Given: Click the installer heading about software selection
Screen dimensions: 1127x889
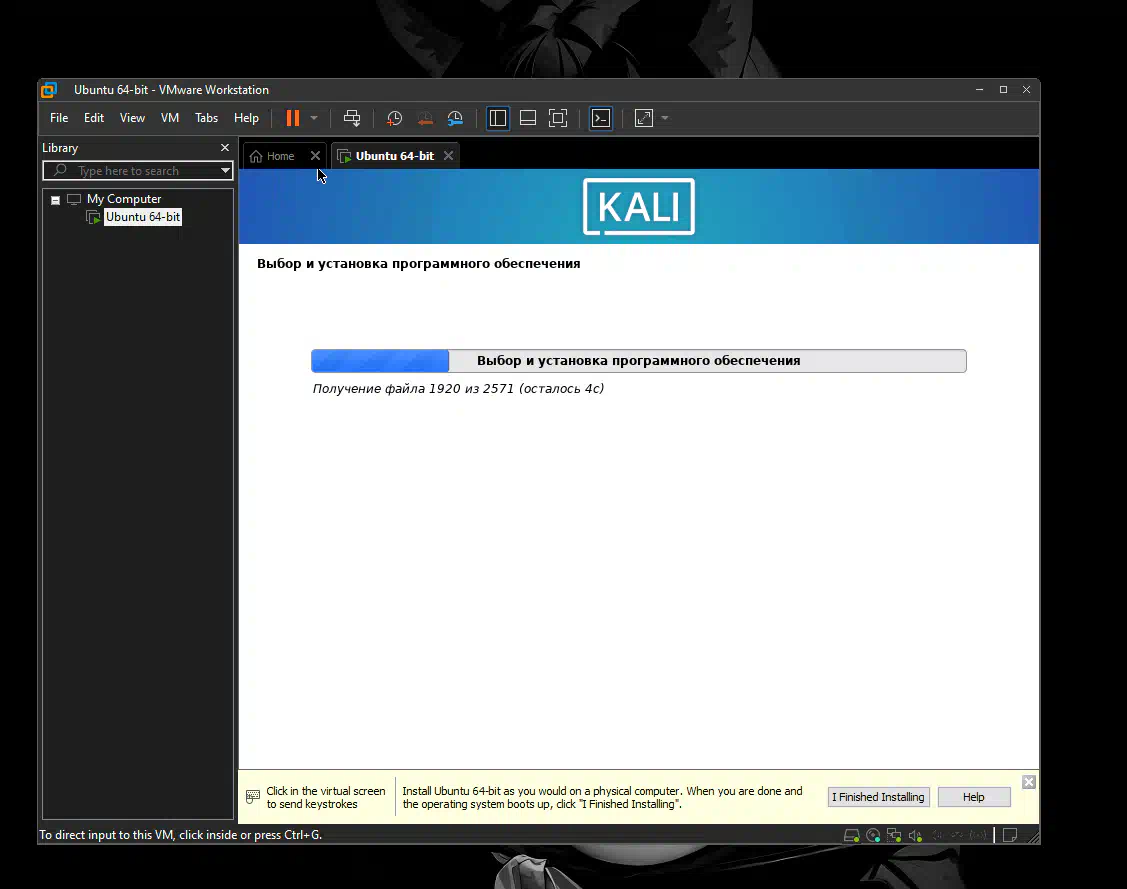Looking at the screenshot, I should [x=418, y=264].
